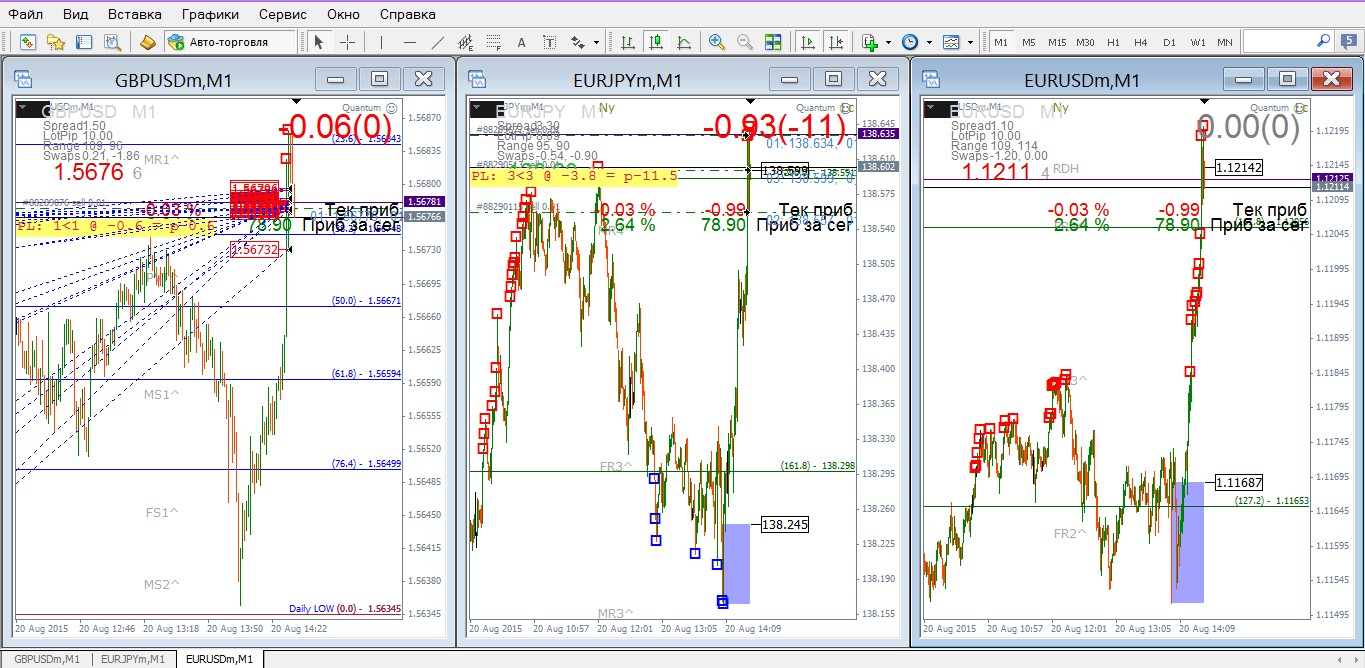
Task: Click the 1.11687 price label on EURUSD chart
Action: coord(1238,482)
